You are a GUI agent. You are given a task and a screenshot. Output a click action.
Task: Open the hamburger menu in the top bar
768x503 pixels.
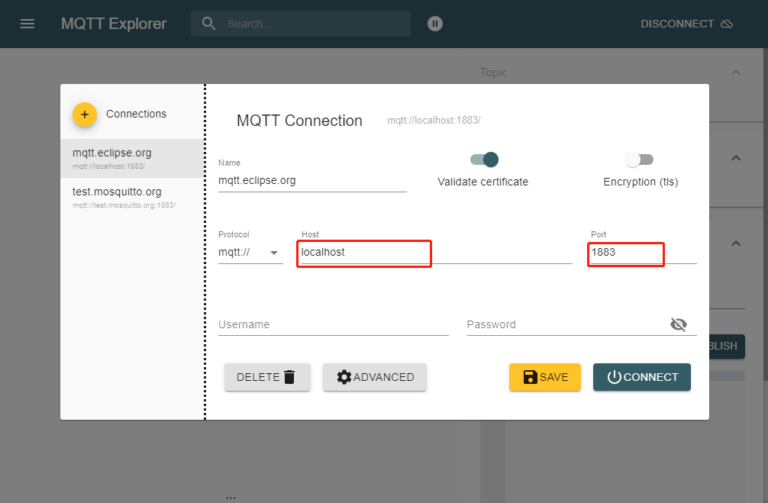(x=27, y=24)
